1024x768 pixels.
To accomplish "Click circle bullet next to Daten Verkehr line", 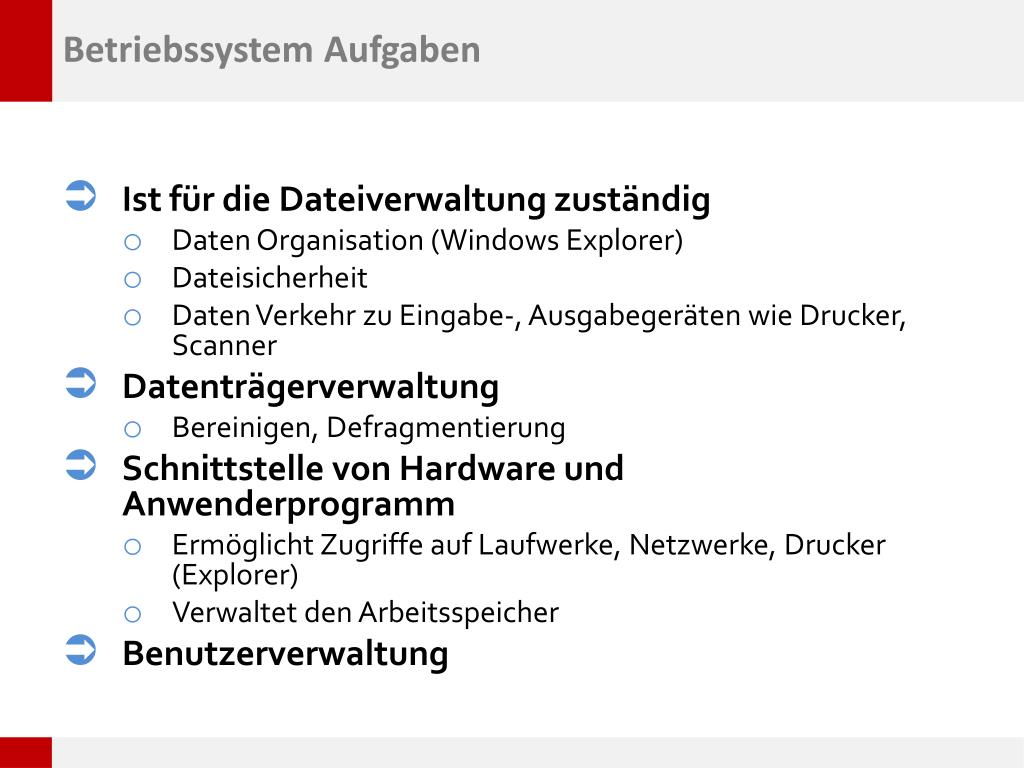I will pyautogui.click(x=133, y=317).
